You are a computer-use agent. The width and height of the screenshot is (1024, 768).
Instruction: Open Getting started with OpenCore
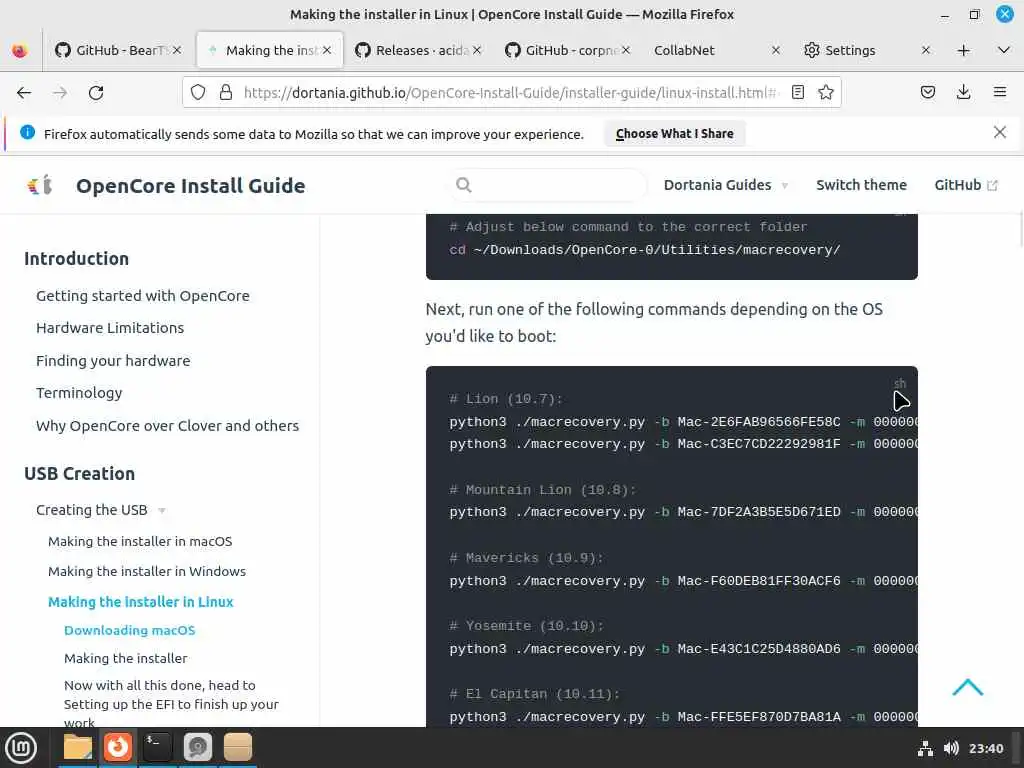142,296
